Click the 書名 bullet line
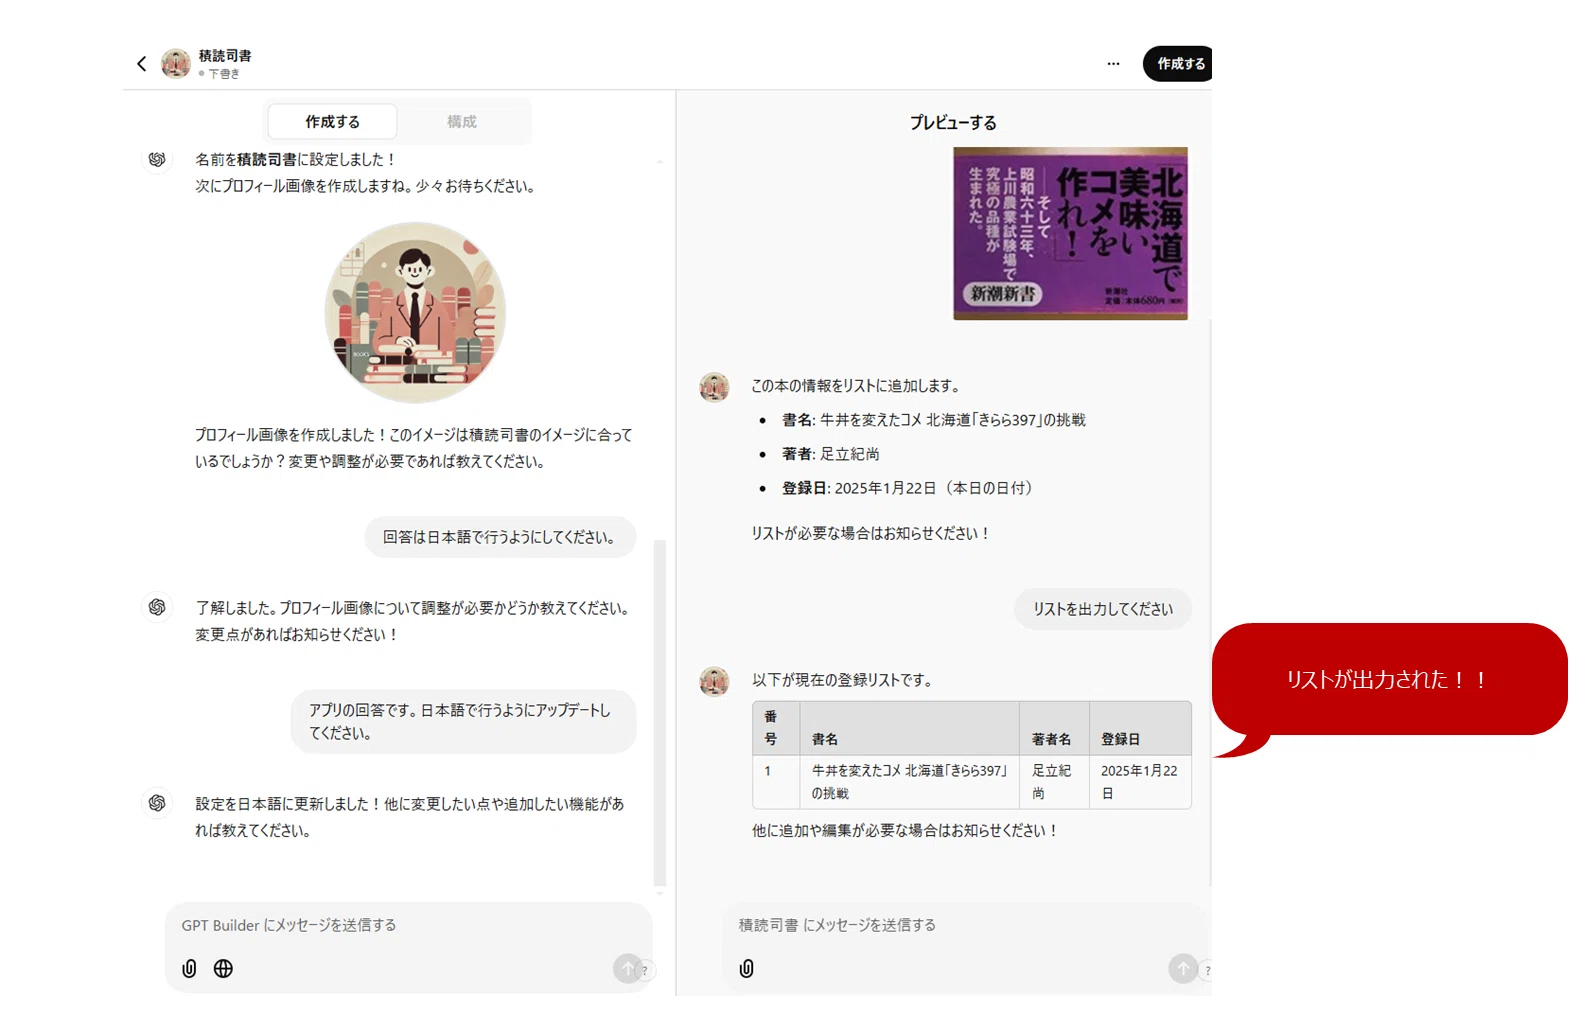Image resolution: width=1589 pixels, height=1019 pixels. coord(934,420)
